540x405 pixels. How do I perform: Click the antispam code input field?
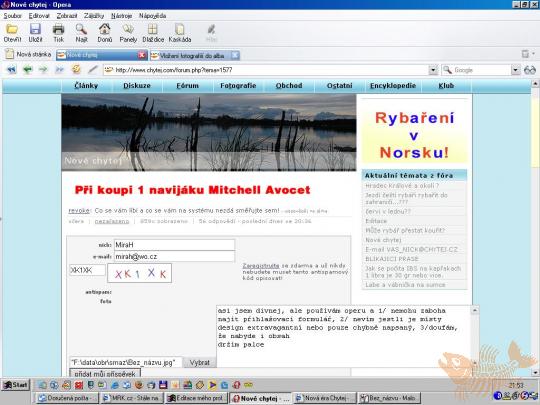pos(87,270)
